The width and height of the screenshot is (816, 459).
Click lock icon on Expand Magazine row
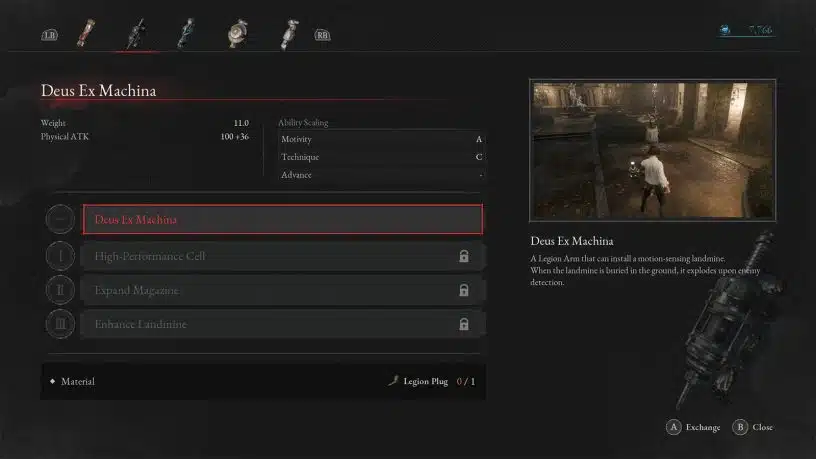pyautogui.click(x=464, y=290)
